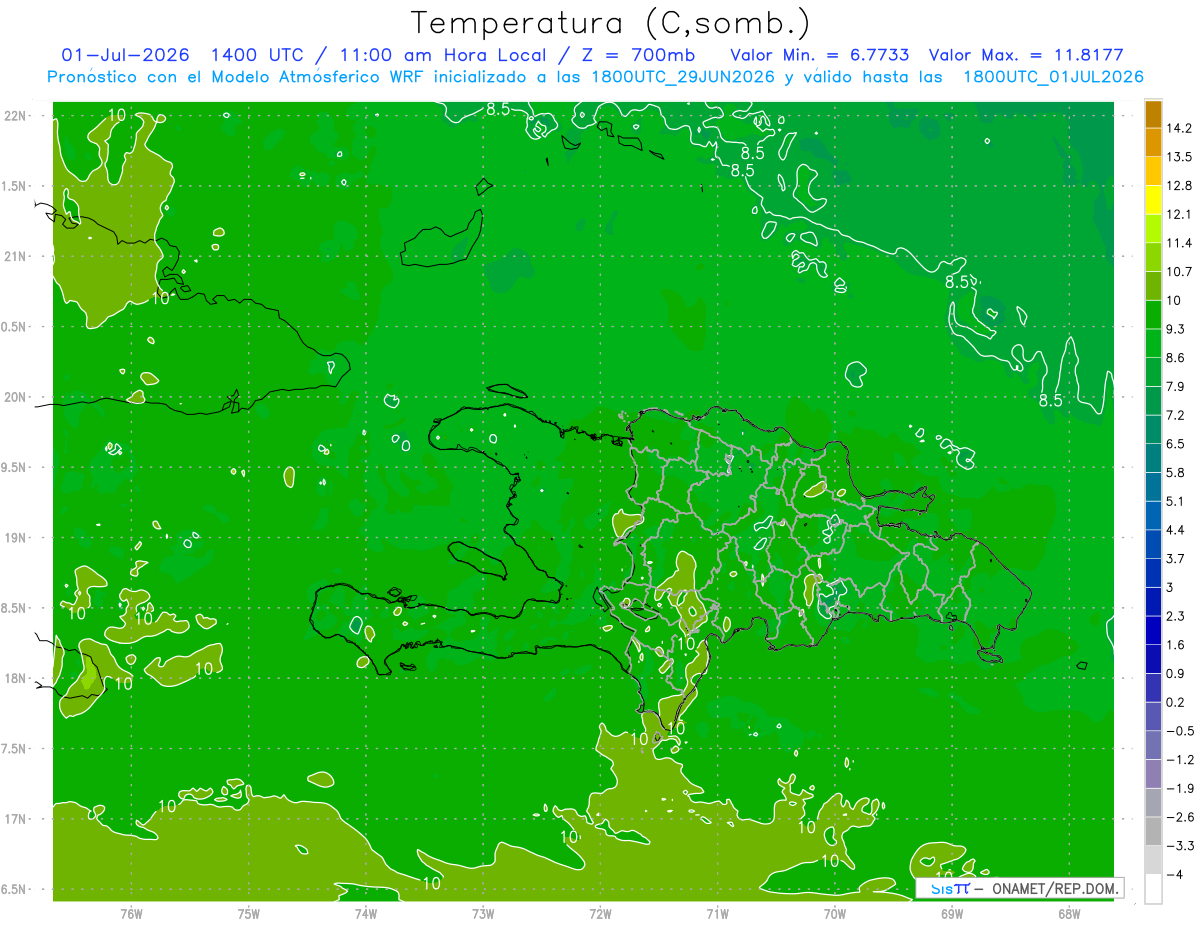
Task: Pick the white swatch below -4
Action: pyautogui.click(x=1153, y=889)
